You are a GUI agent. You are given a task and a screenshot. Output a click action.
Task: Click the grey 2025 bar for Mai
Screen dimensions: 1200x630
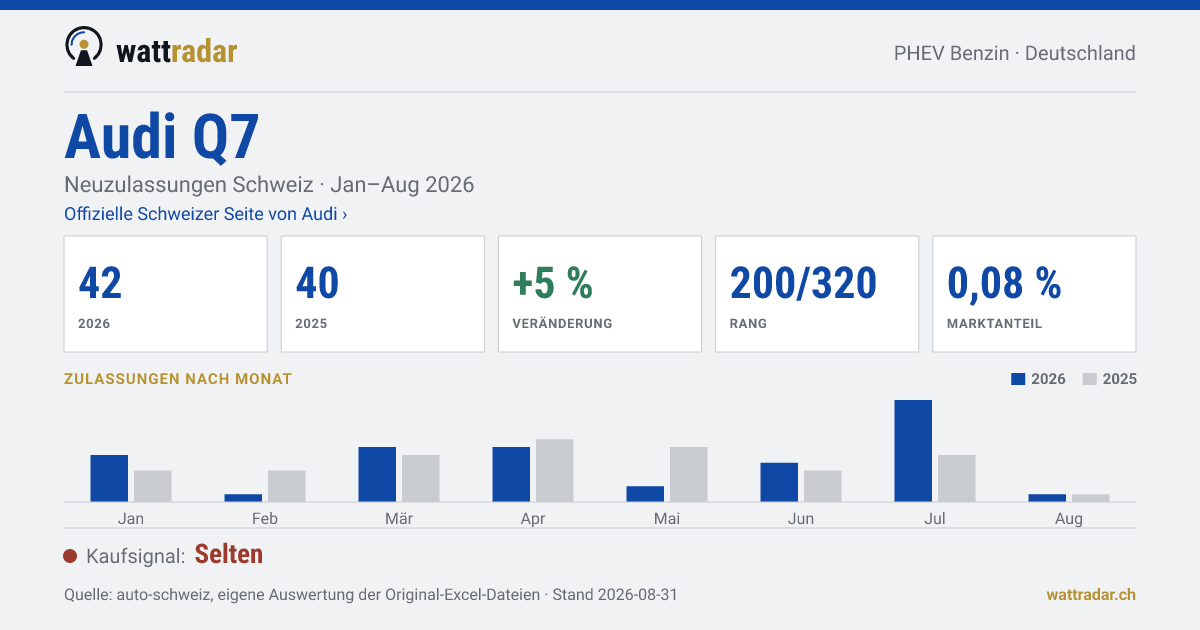pos(689,474)
